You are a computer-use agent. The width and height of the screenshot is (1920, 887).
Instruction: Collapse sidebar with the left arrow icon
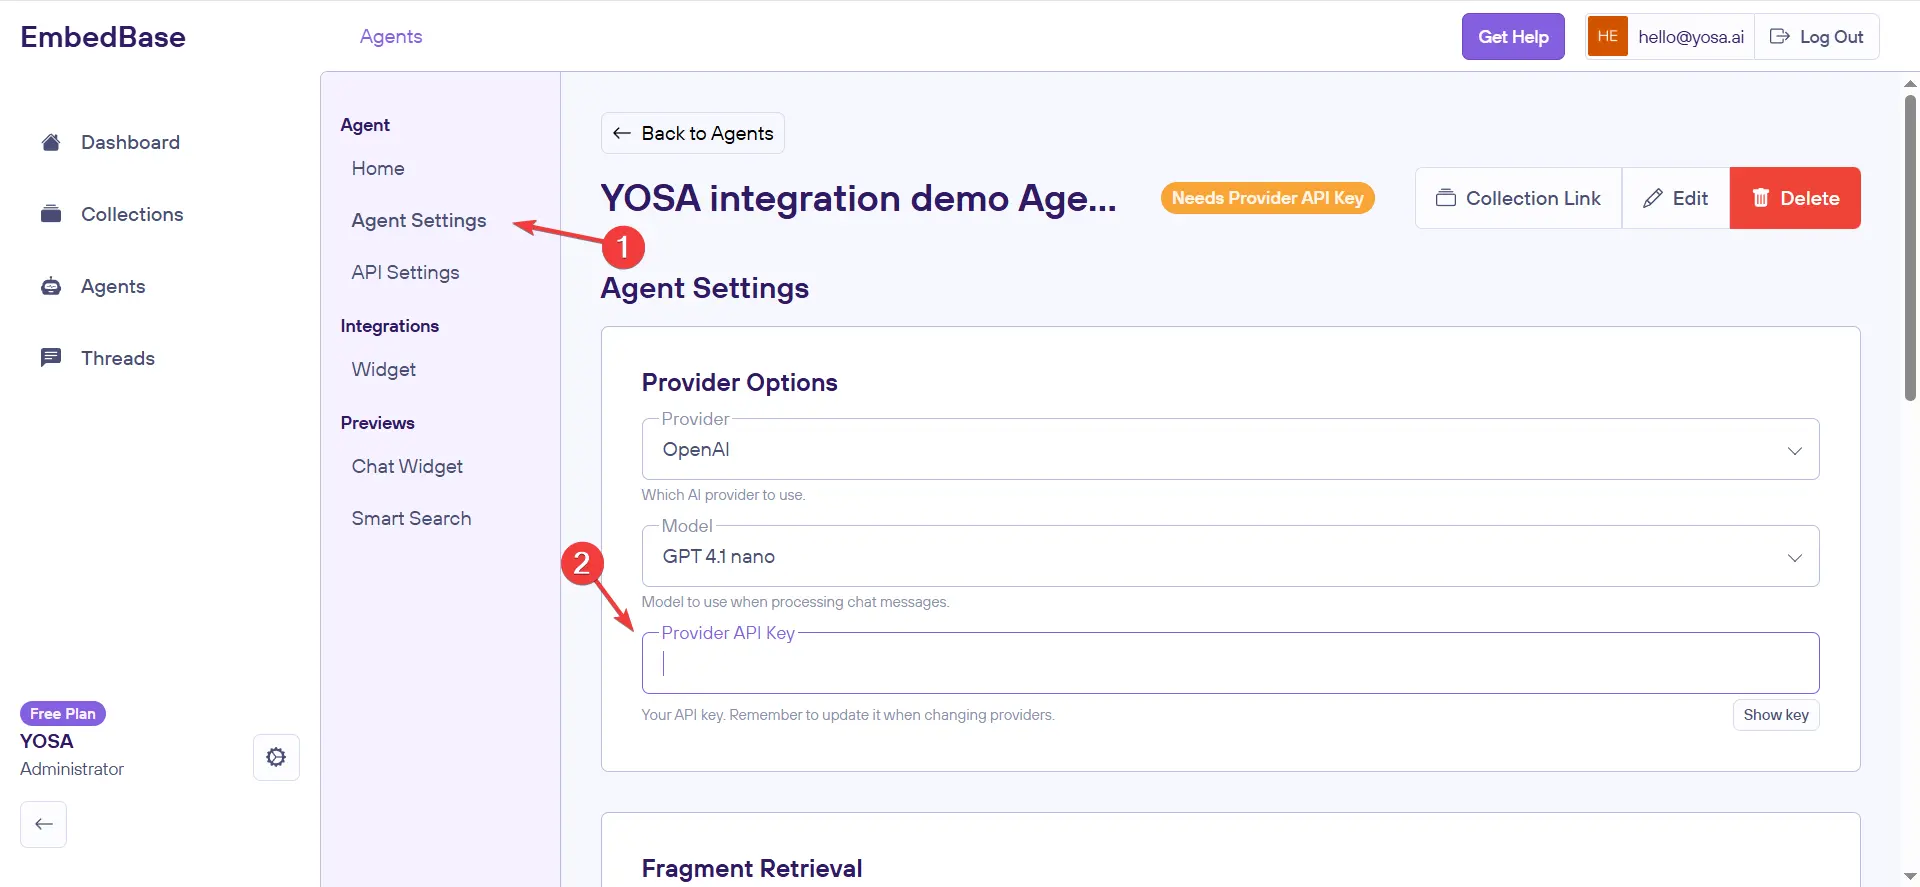[x=44, y=824]
